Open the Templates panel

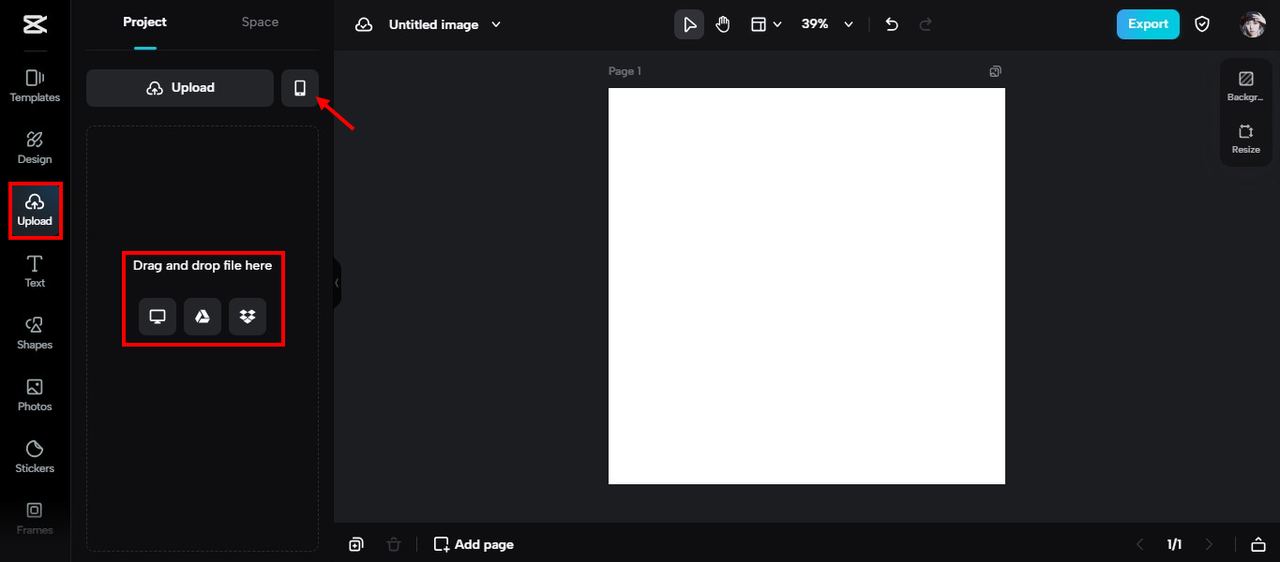[35, 86]
